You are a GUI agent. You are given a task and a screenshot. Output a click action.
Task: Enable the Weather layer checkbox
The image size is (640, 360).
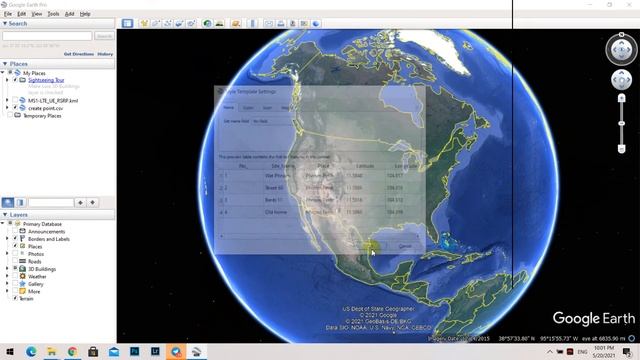(x=15, y=276)
